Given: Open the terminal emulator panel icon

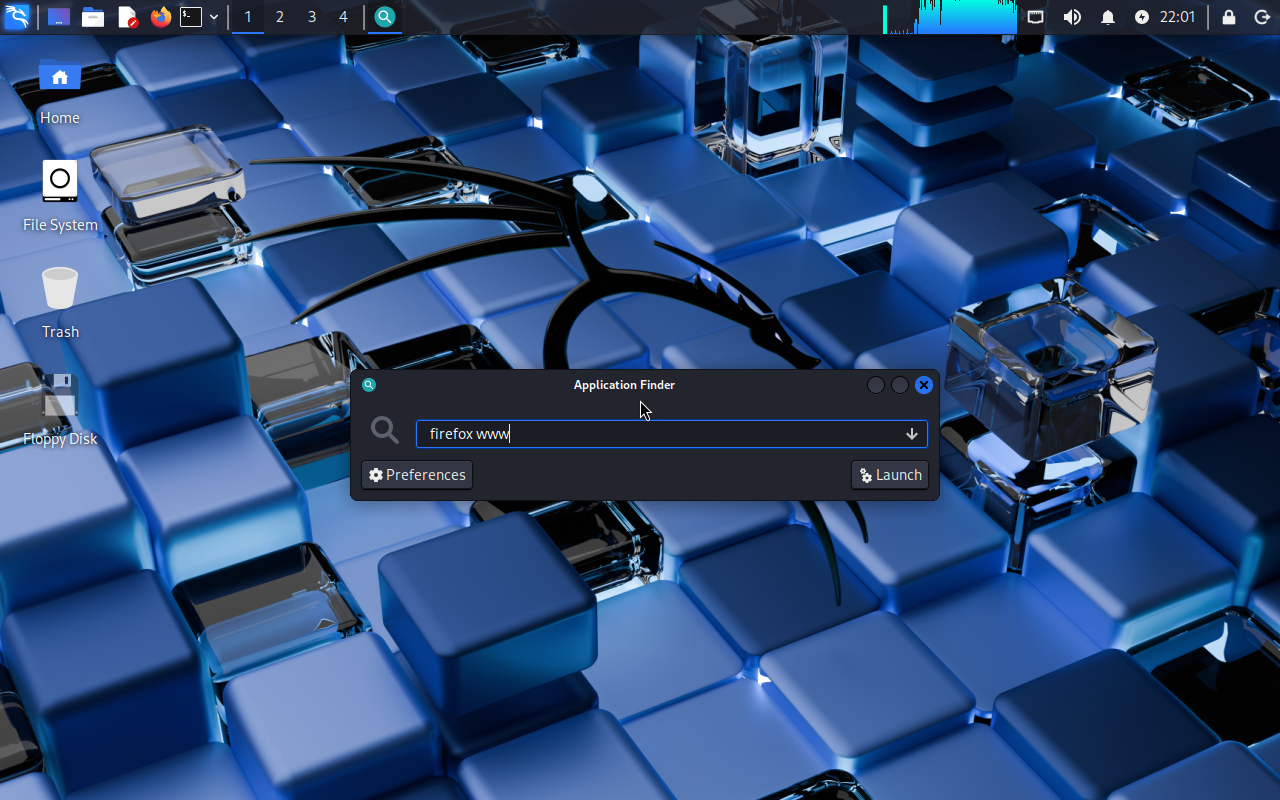Looking at the screenshot, I should [x=191, y=17].
